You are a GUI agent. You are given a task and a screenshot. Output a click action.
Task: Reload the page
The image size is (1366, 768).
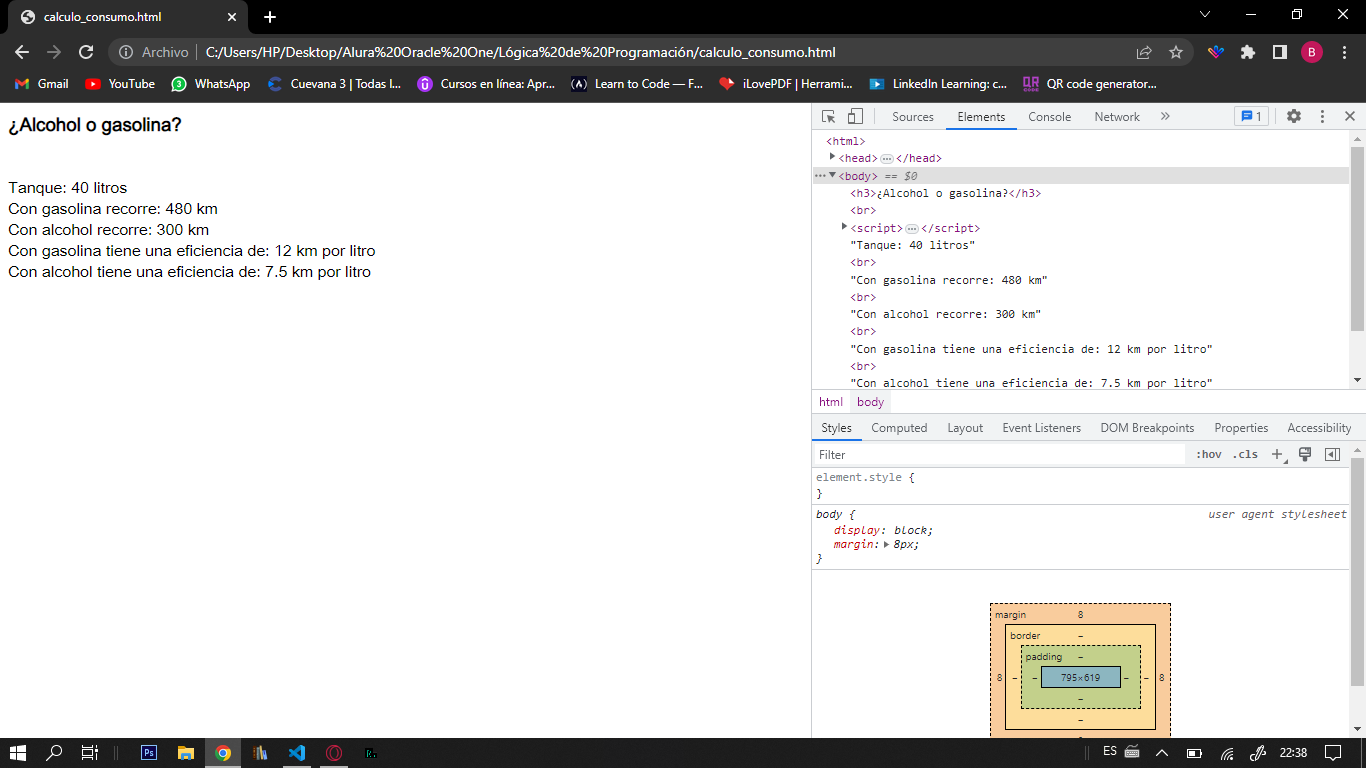(x=86, y=52)
